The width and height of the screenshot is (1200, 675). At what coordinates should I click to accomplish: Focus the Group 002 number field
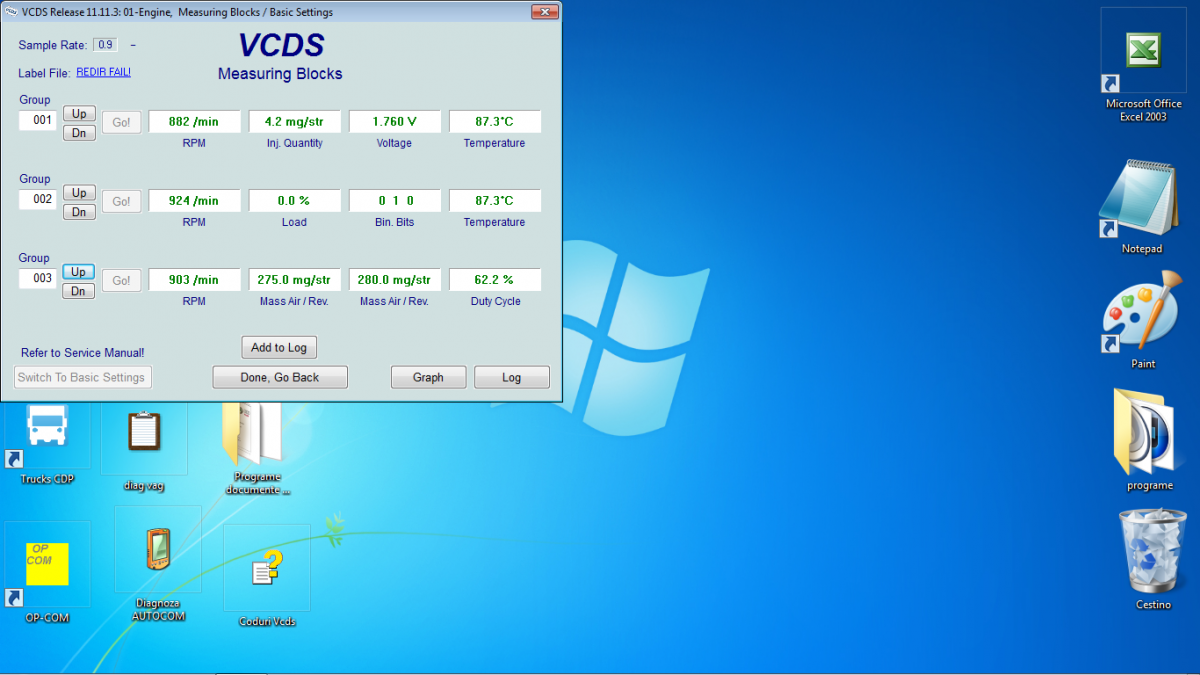(x=38, y=200)
